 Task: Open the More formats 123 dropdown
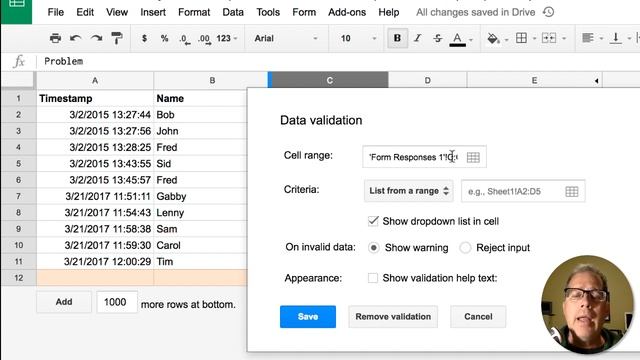227,38
